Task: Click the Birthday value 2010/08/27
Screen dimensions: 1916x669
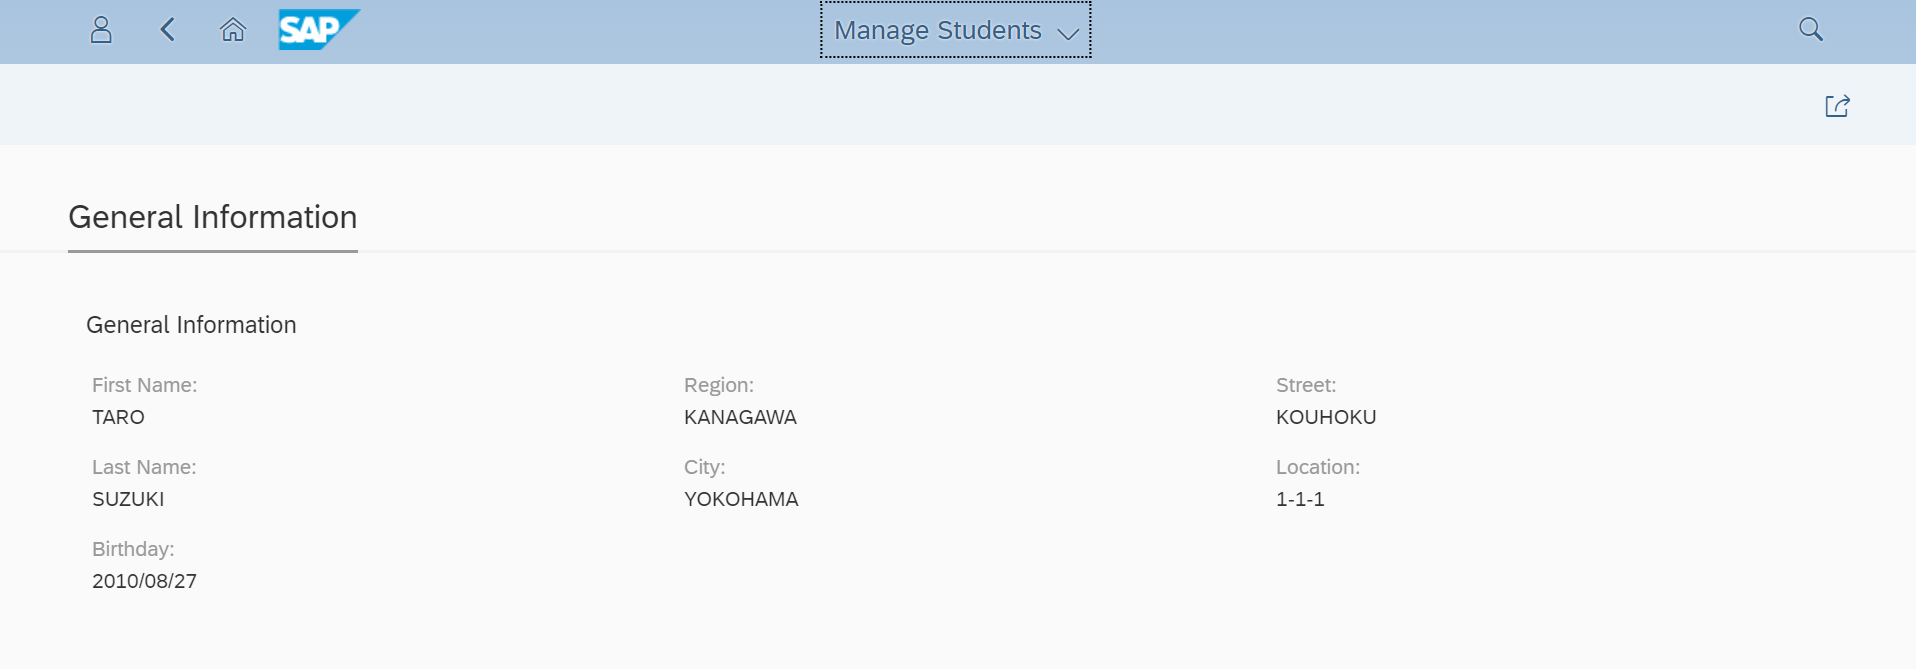Action: pos(144,581)
